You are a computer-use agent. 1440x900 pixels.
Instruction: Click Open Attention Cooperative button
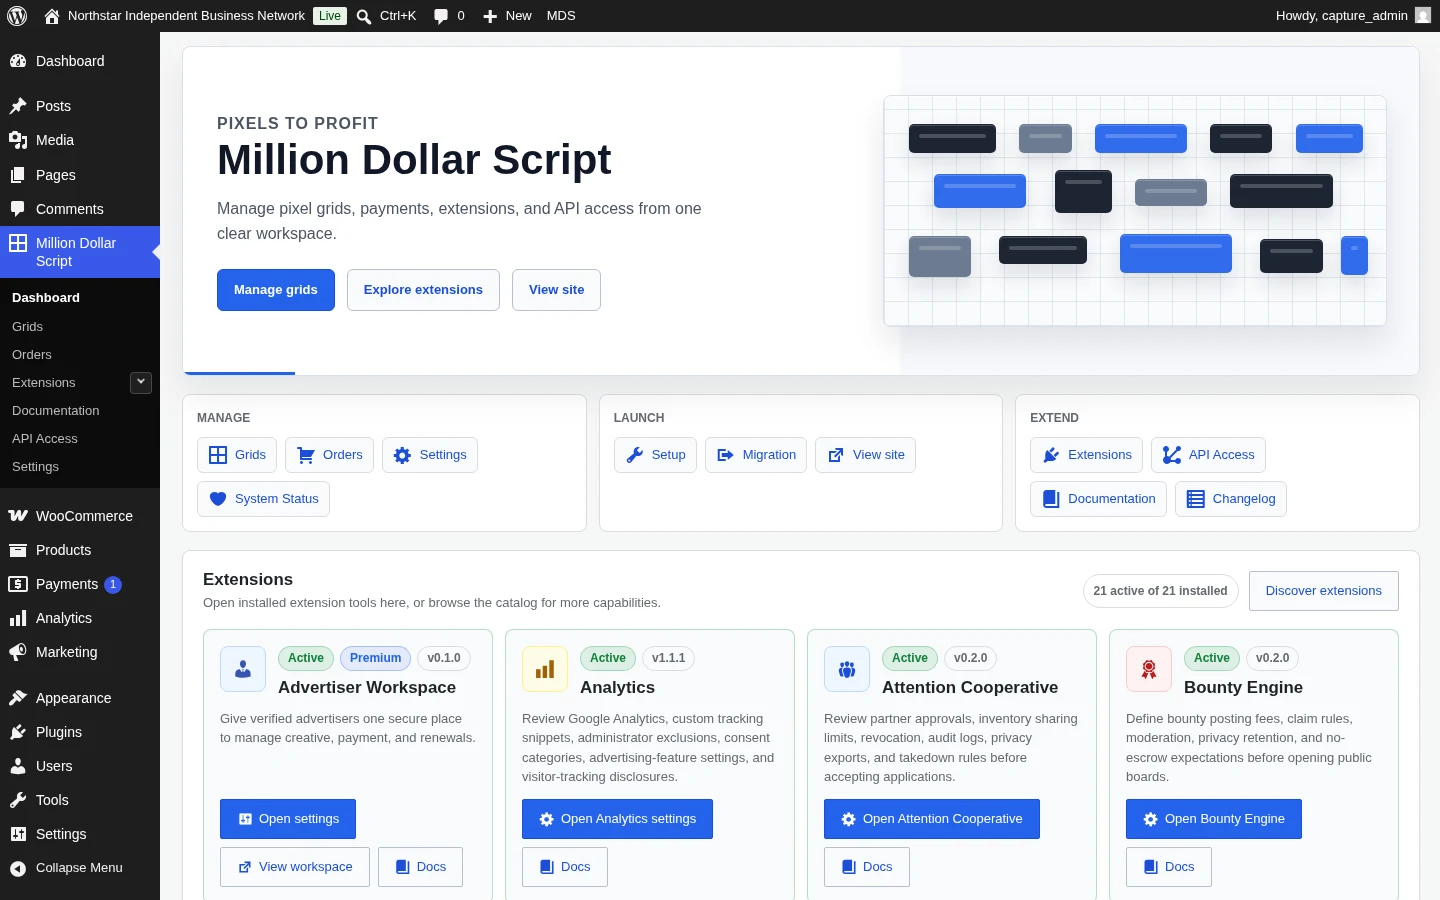tap(932, 819)
